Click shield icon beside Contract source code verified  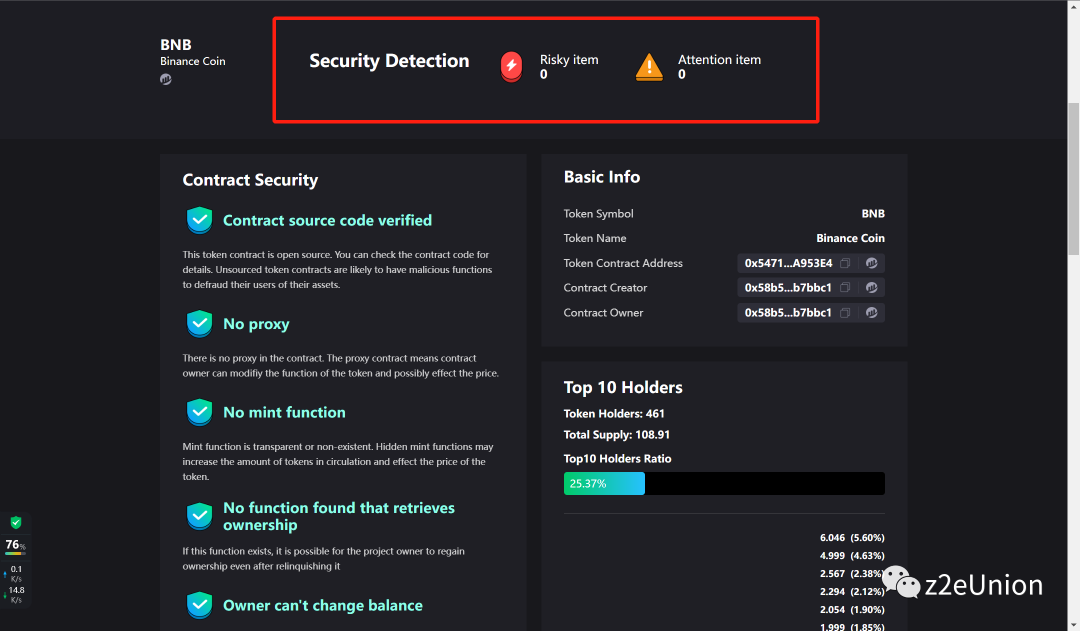click(x=200, y=220)
